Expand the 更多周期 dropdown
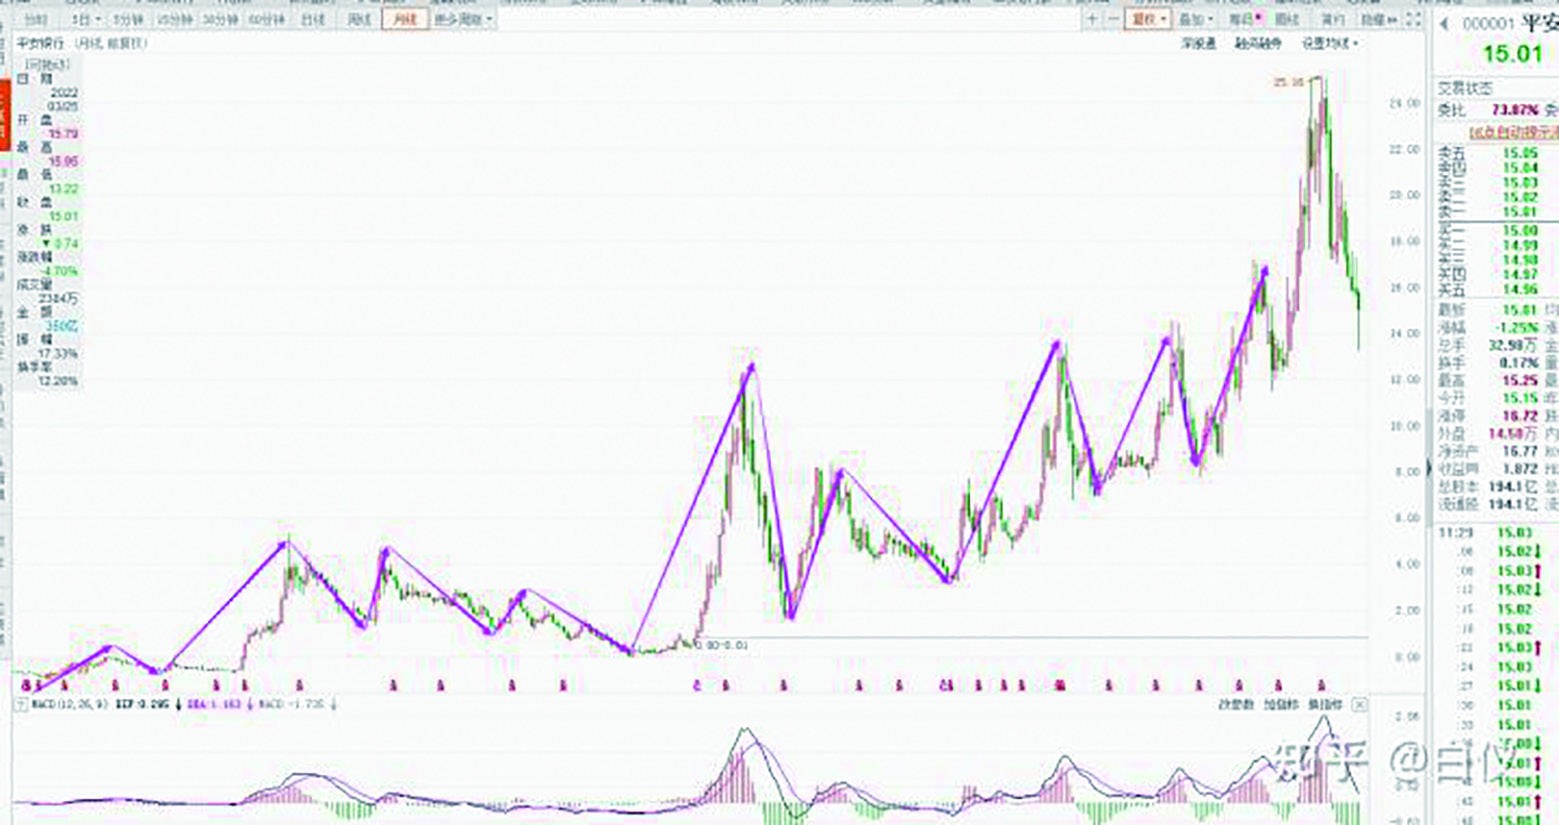Image resolution: width=1559 pixels, height=825 pixels. pyautogui.click(x=463, y=19)
